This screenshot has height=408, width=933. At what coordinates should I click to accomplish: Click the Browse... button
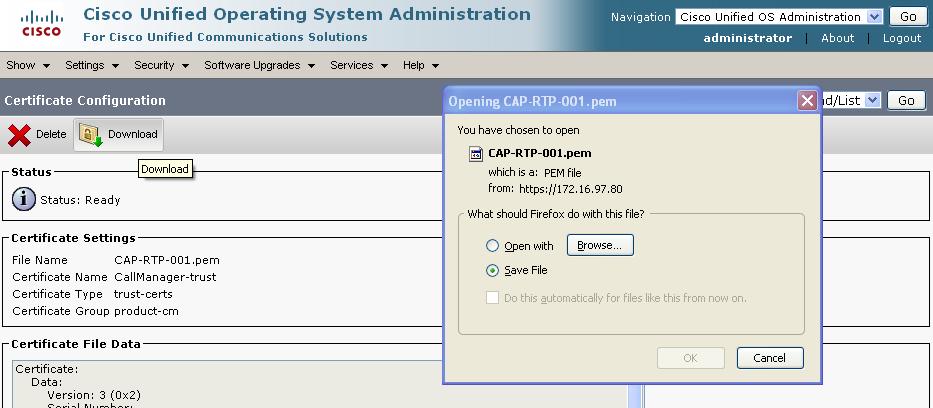[600, 245]
